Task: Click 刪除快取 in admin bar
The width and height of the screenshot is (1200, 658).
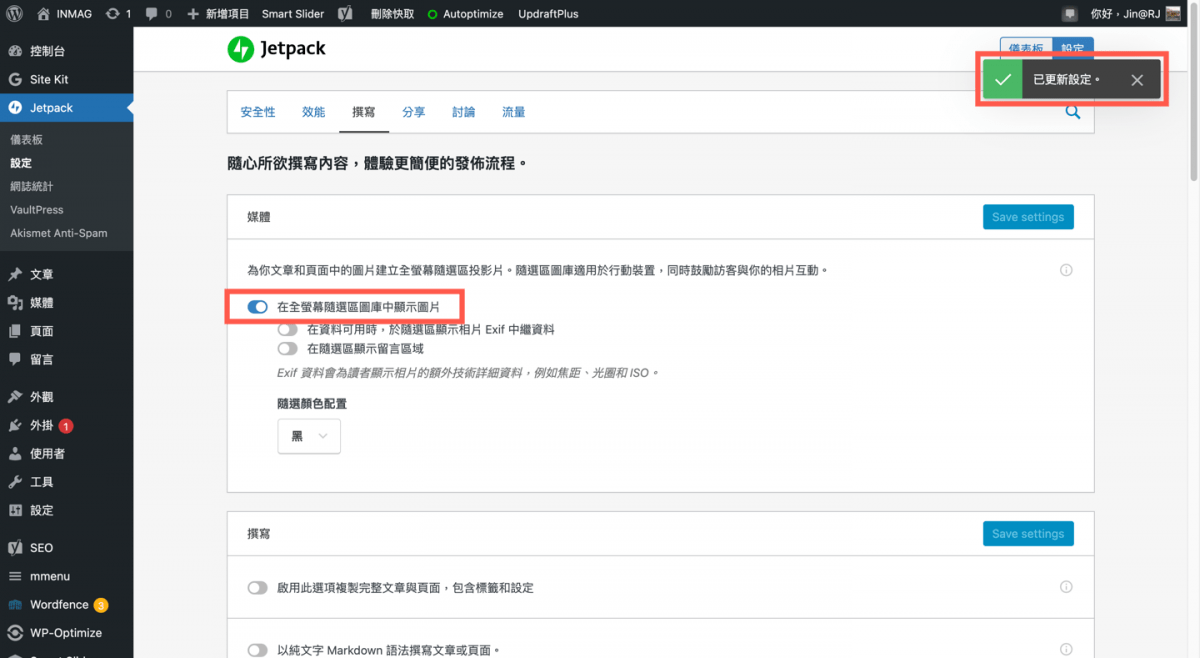Action: point(392,14)
